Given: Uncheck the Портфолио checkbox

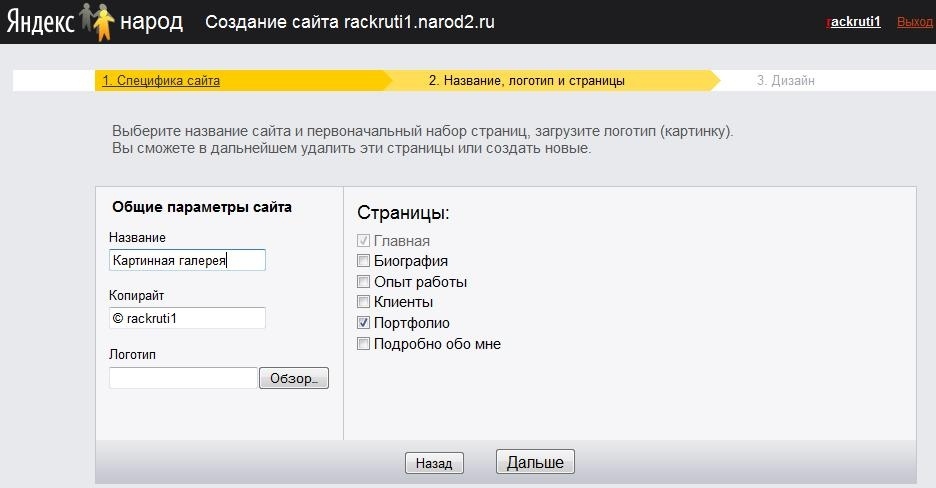Looking at the screenshot, I should click(x=363, y=322).
